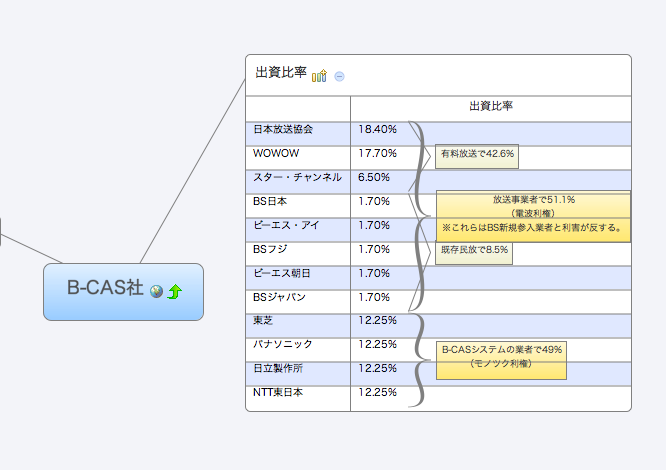Select the BSジャパン row label
This screenshot has height=470, width=666.
point(279,297)
